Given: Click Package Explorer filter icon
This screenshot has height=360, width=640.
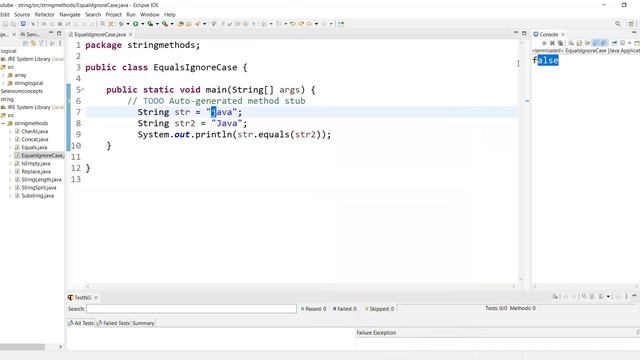Looking at the screenshot, I should point(41,43).
